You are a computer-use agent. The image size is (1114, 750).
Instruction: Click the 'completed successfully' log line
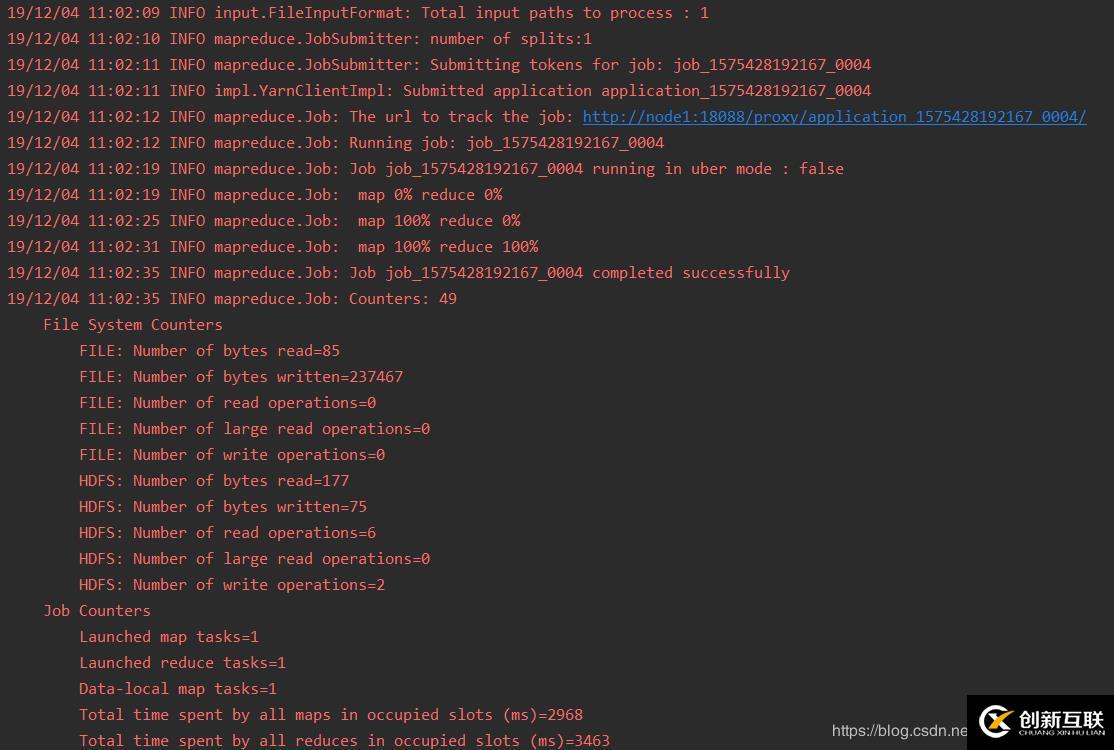pos(398,273)
